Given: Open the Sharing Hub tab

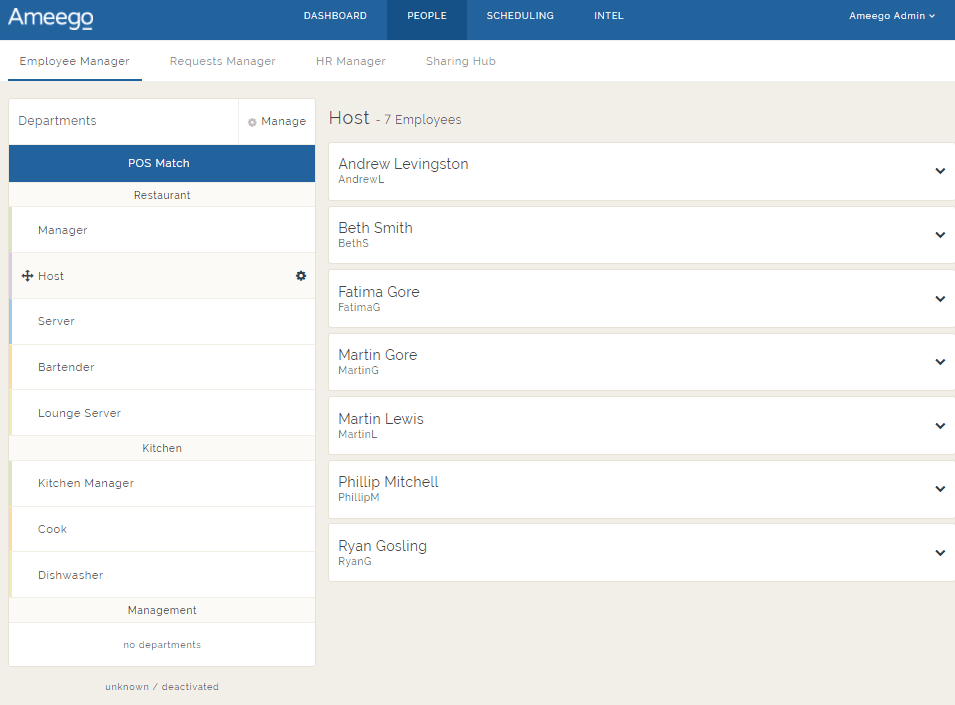Looking at the screenshot, I should (x=460, y=61).
